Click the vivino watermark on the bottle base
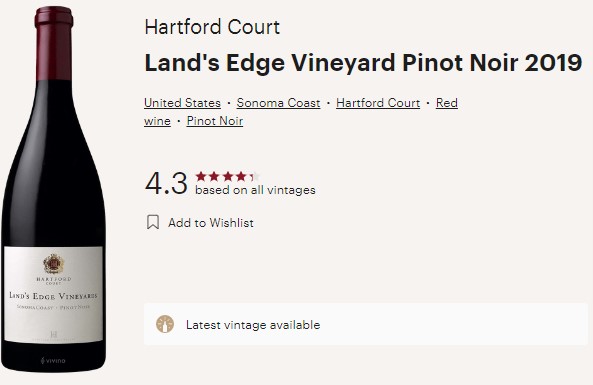 [x=53, y=360]
